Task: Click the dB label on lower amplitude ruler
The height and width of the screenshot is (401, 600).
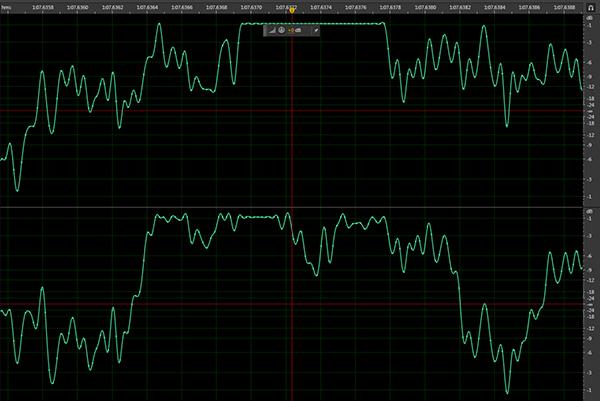Action: tap(590, 212)
